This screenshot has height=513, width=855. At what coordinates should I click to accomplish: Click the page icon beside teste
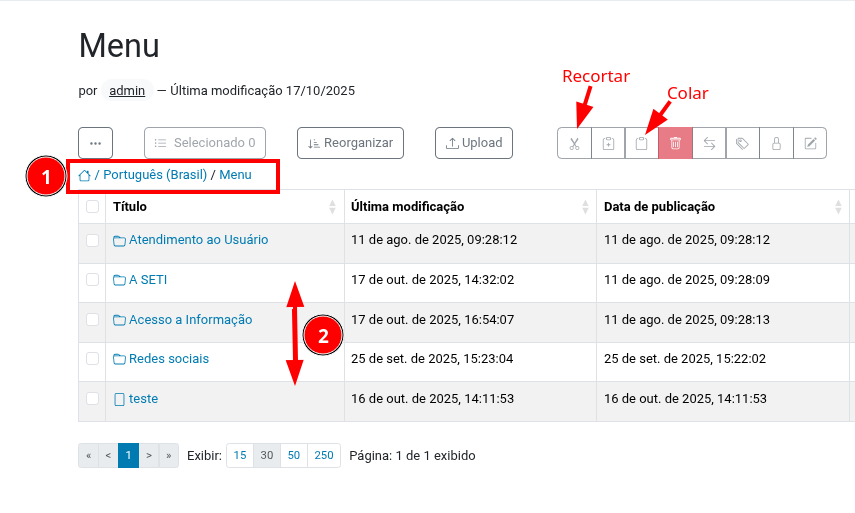(119, 400)
